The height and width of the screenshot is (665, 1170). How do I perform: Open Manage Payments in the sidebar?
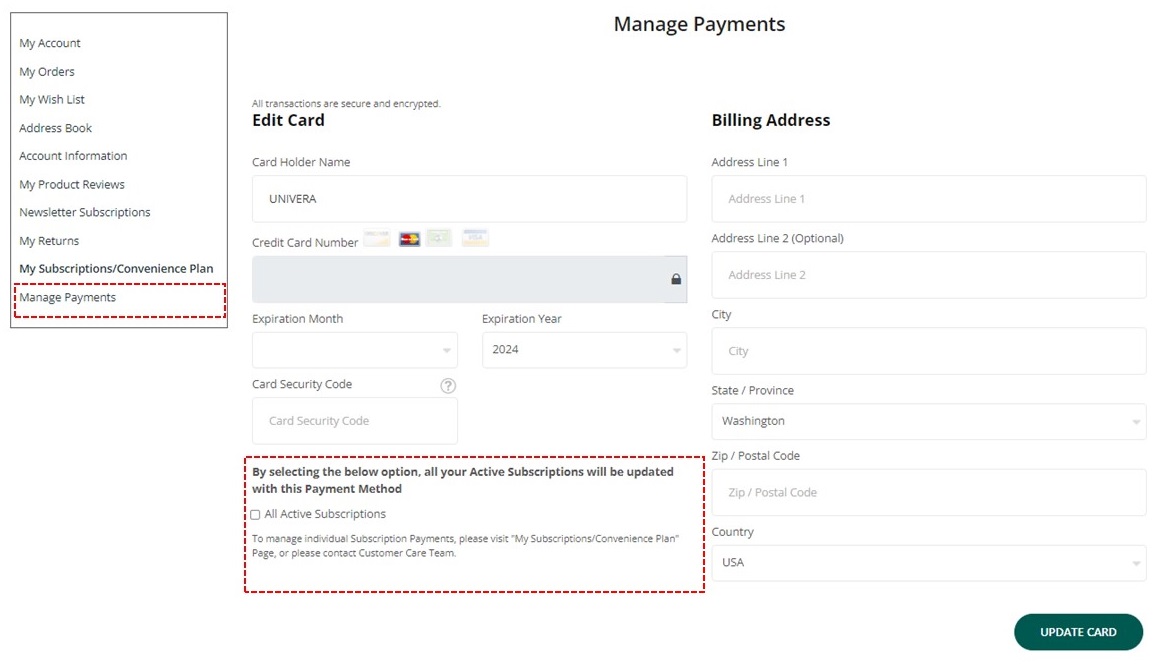click(x=68, y=298)
